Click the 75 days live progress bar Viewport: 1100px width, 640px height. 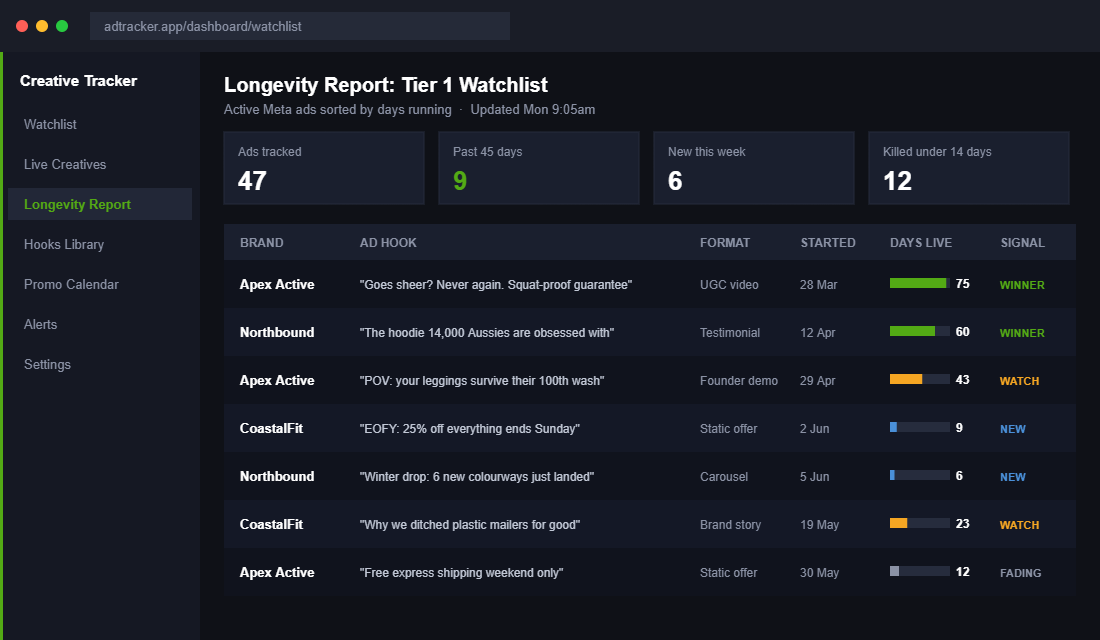[x=920, y=284]
